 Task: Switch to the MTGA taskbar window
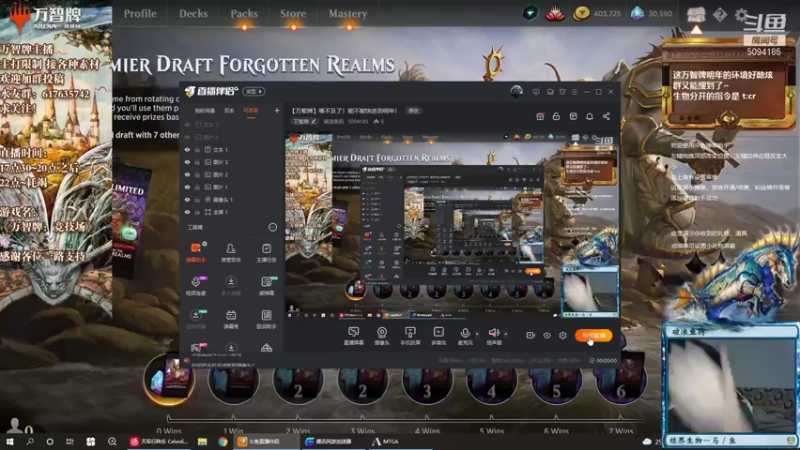pyautogui.click(x=386, y=441)
